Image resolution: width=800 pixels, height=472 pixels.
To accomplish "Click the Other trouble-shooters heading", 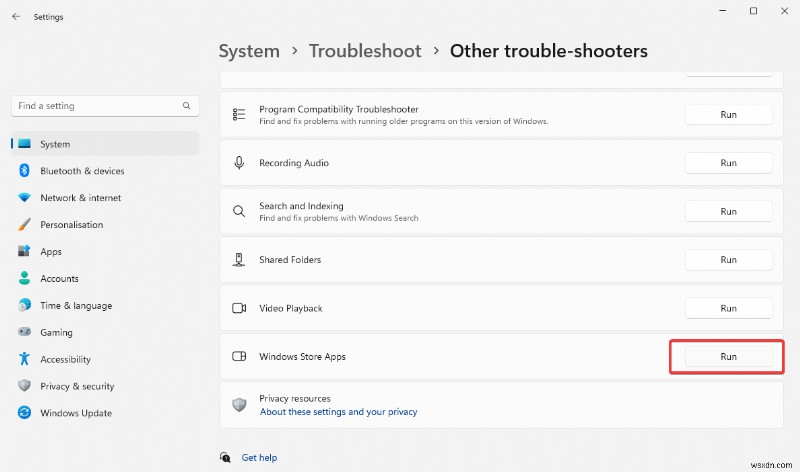I will (x=548, y=51).
